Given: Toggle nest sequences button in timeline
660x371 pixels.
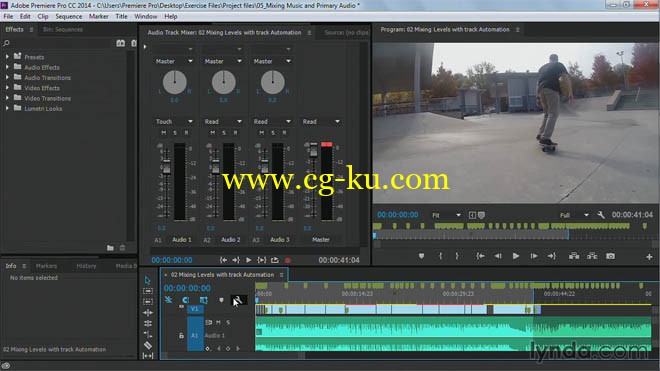Looking at the screenshot, I should pyautogui.click(x=168, y=300).
